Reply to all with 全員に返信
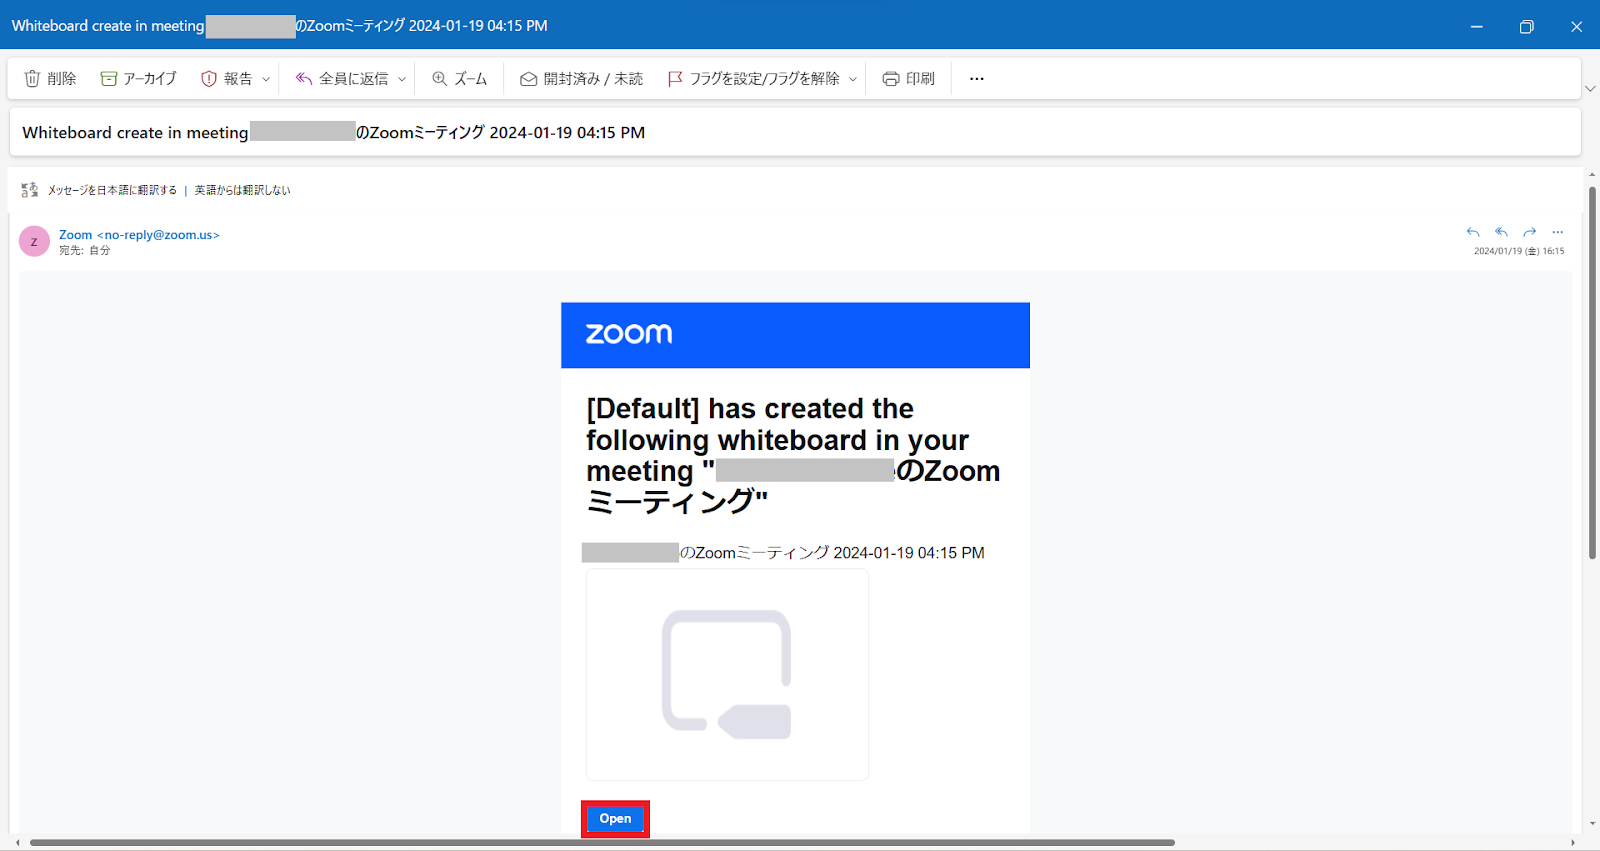 tap(342, 78)
